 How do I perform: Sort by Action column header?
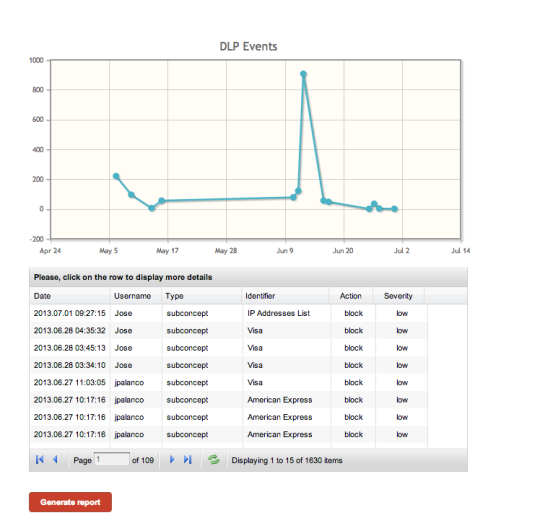351,296
